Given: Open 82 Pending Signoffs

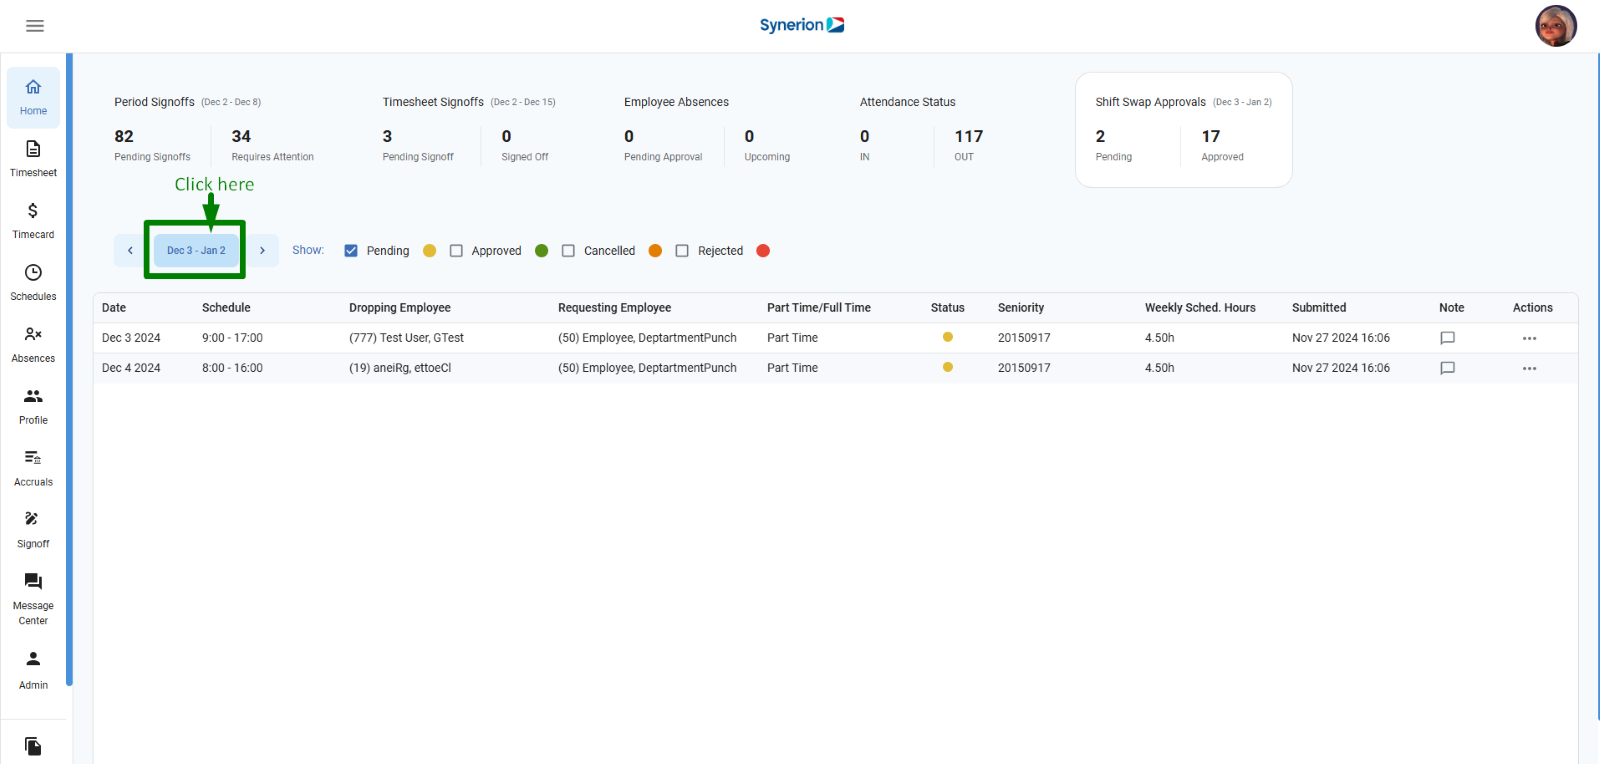Looking at the screenshot, I should click(152, 145).
